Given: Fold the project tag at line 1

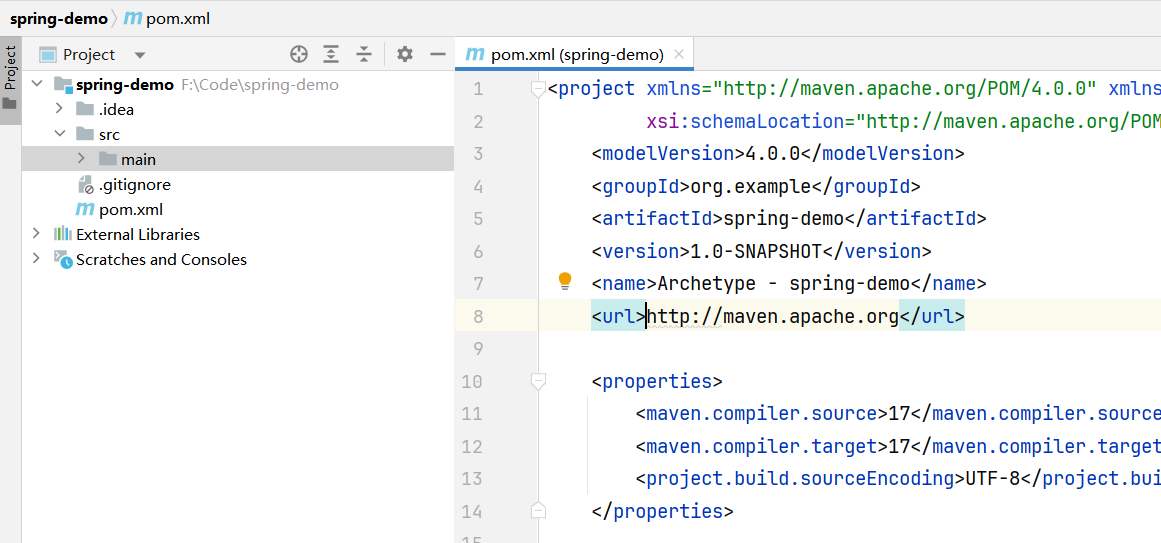Looking at the screenshot, I should [x=538, y=90].
